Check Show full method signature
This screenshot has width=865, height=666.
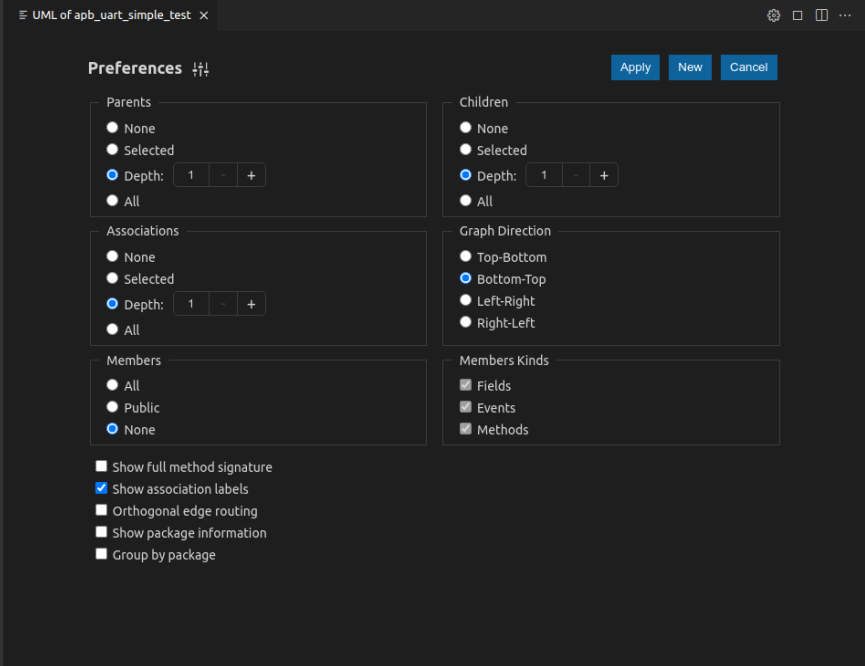pos(101,466)
